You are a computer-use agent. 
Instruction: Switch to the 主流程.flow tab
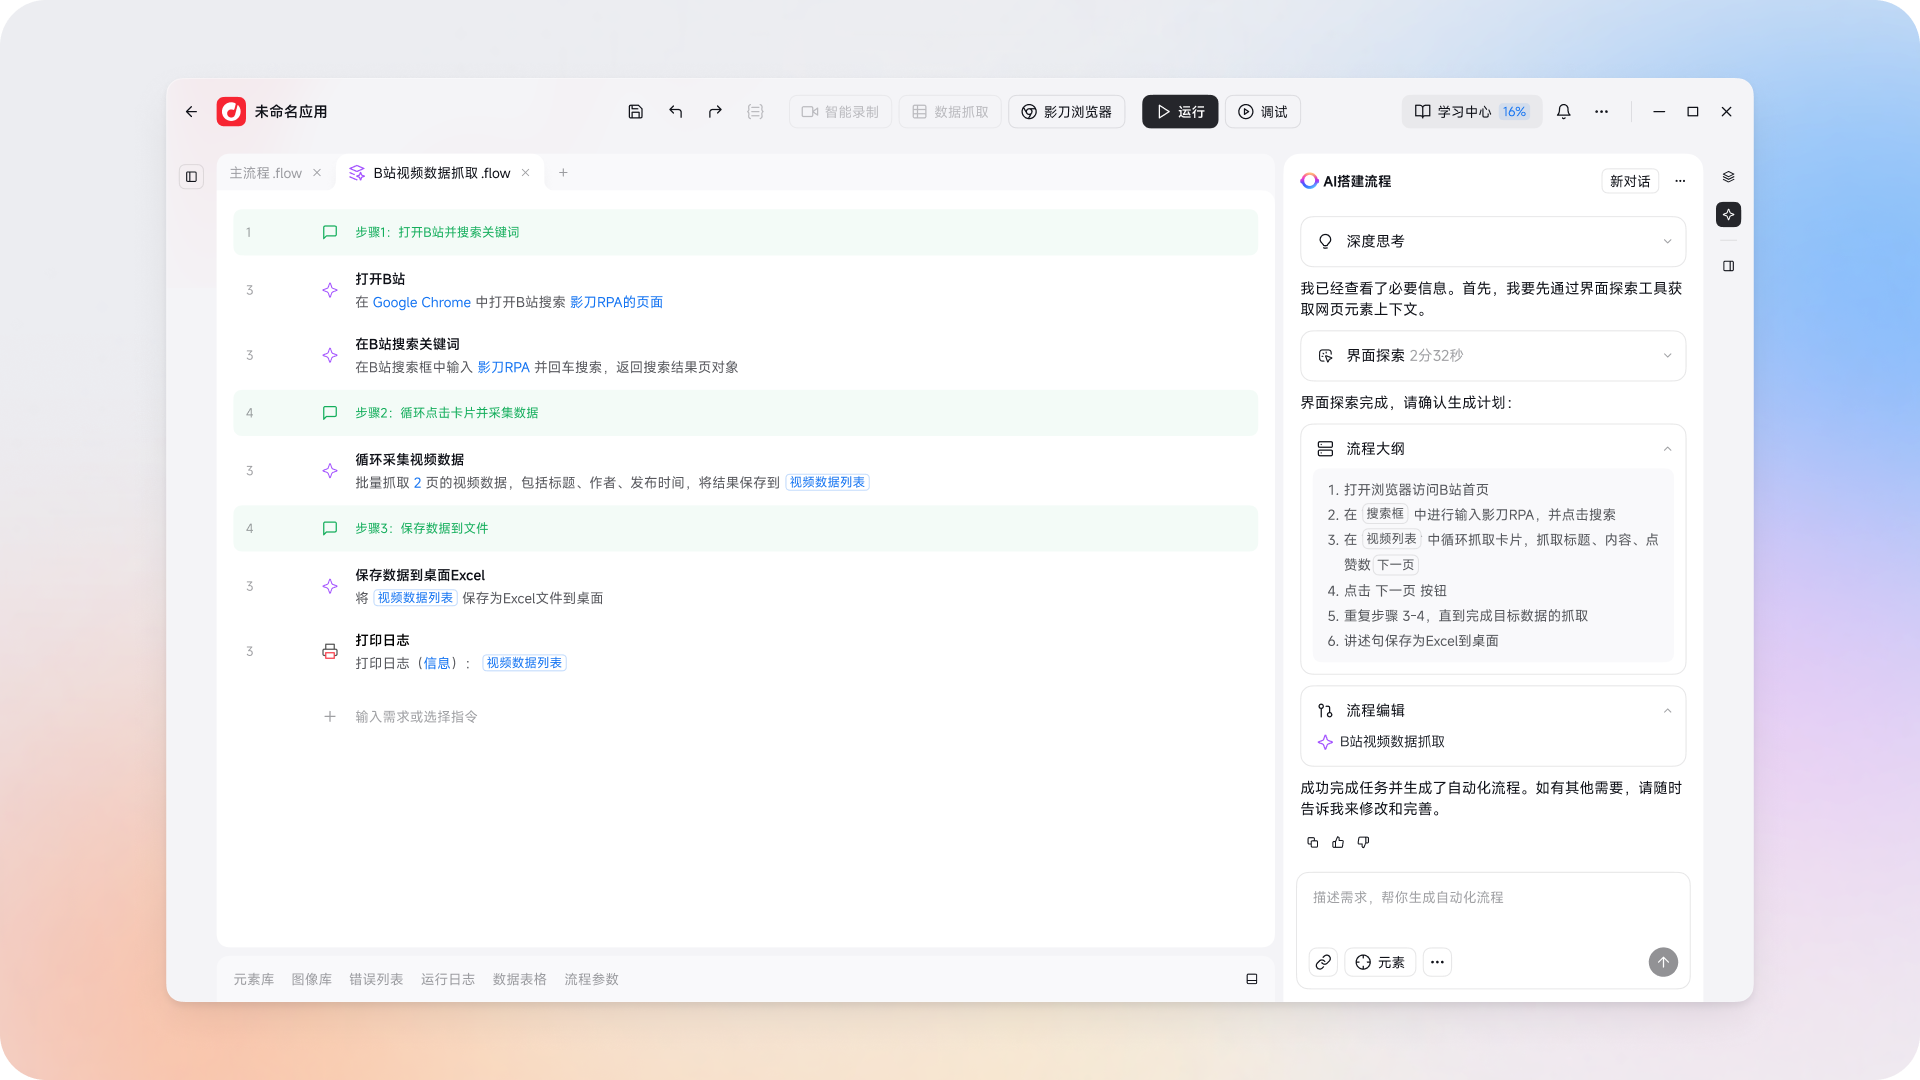[265, 173]
